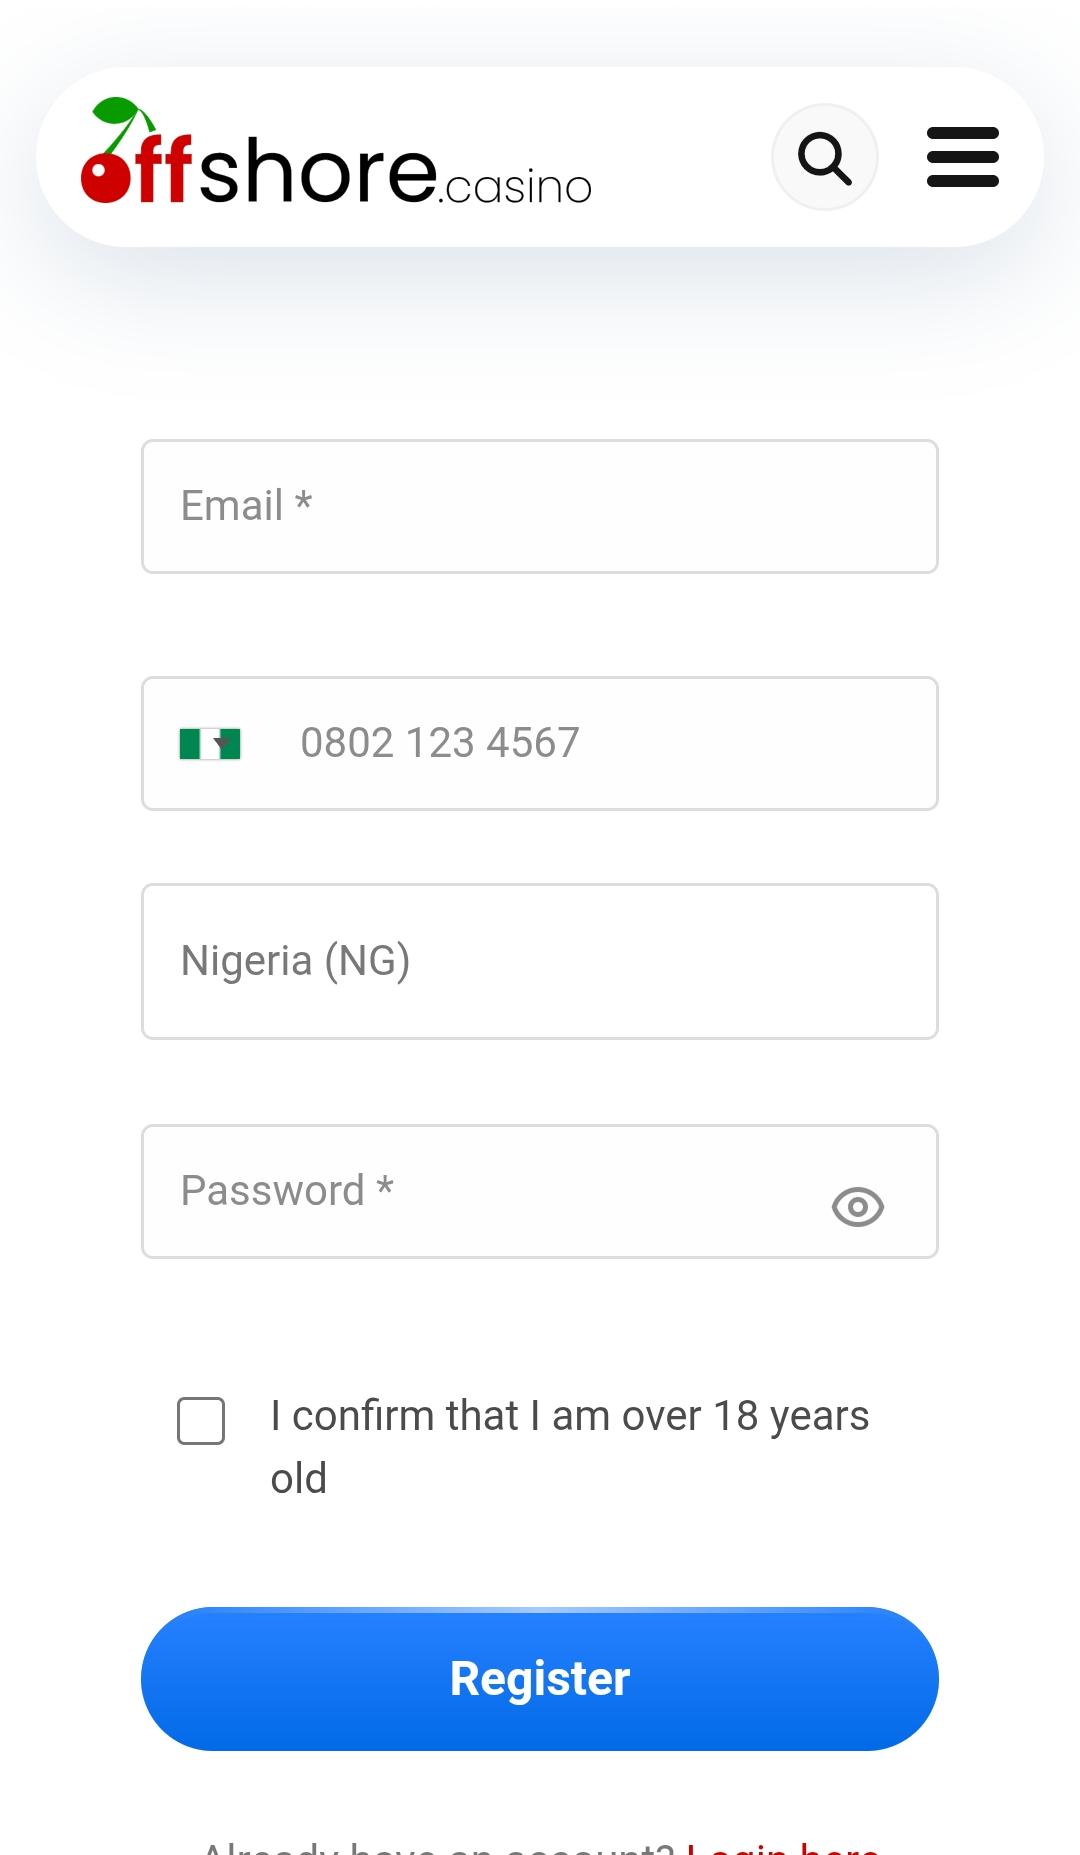
Task: Expand the phone country code arrow
Action: (x=222, y=743)
